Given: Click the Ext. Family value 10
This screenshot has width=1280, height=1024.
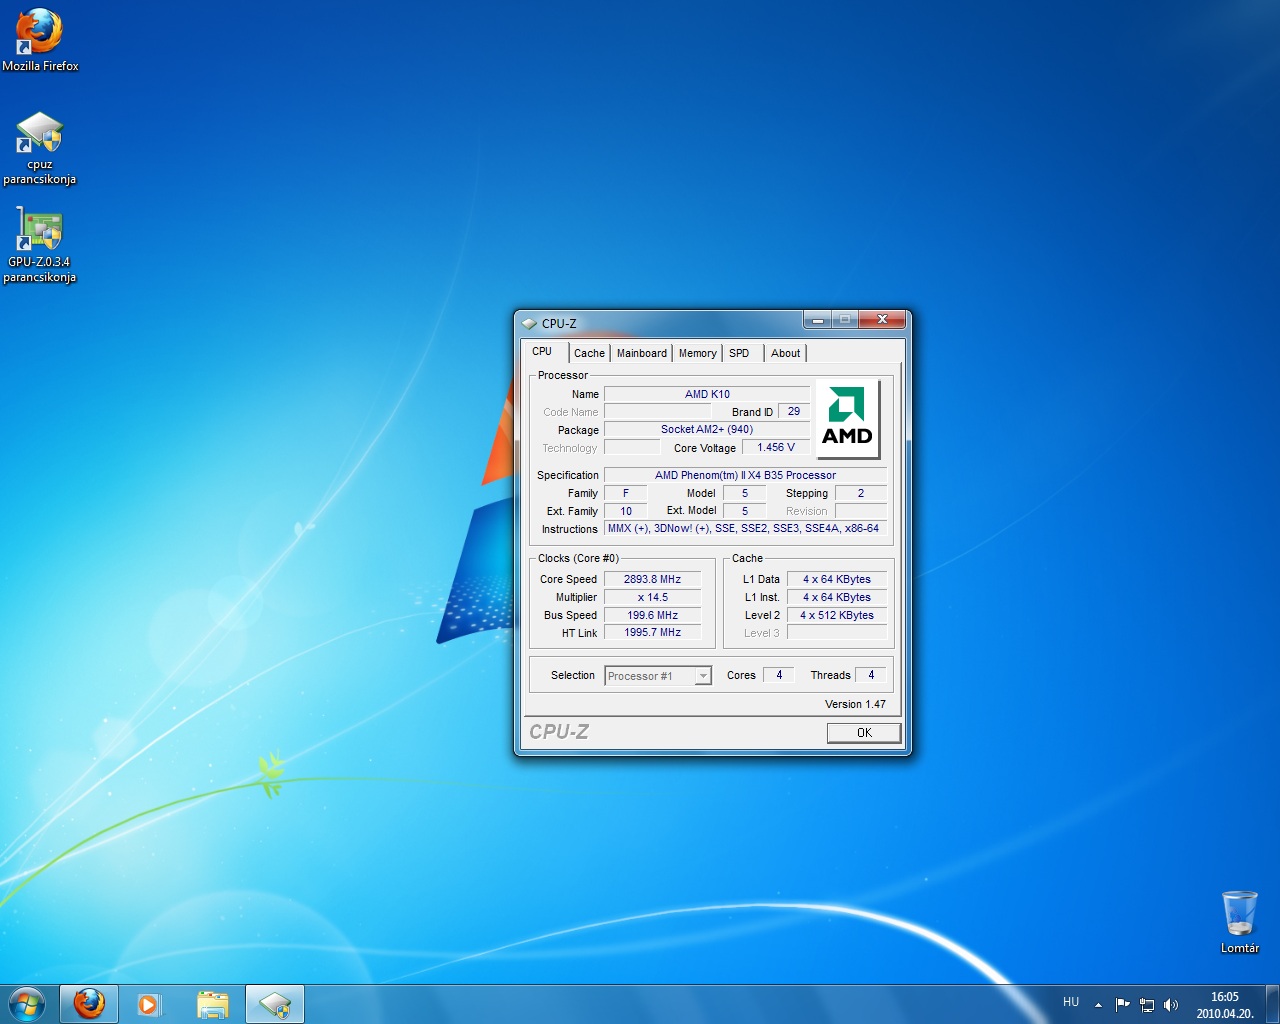Looking at the screenshot, I should coord(626,511).
